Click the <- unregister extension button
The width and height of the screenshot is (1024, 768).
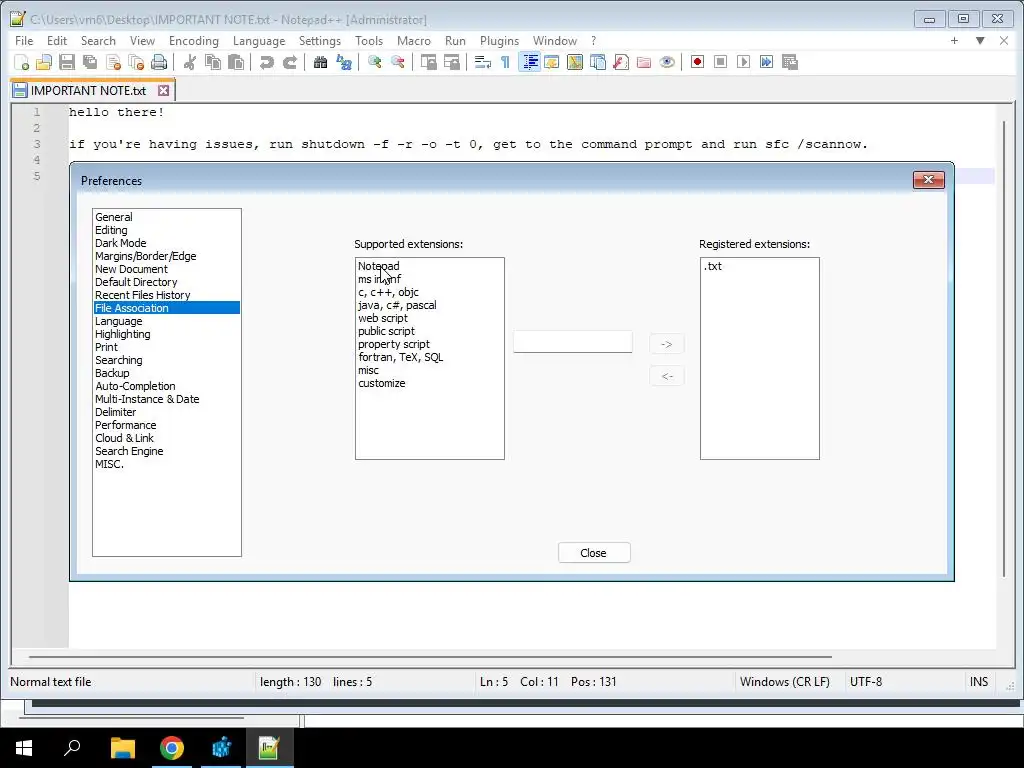point(667,376)
